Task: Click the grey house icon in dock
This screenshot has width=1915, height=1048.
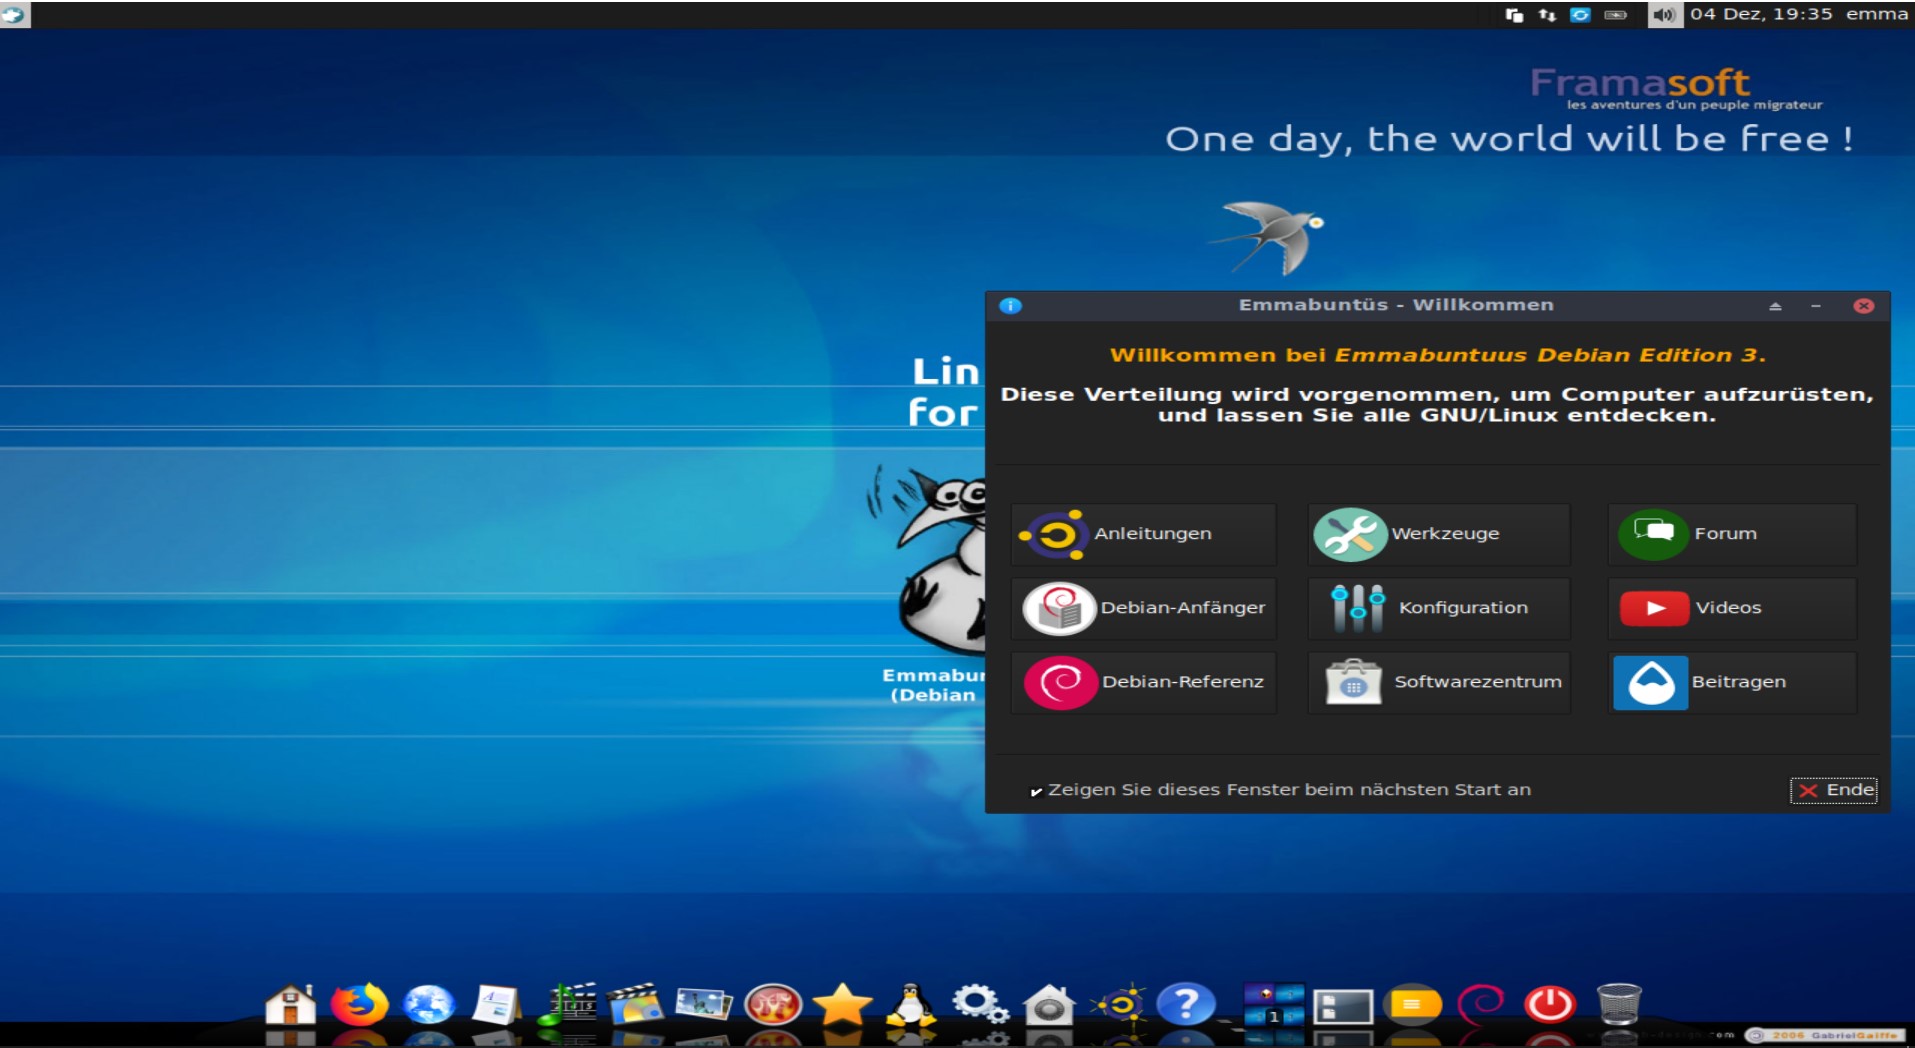Action: [1048, 1004]
